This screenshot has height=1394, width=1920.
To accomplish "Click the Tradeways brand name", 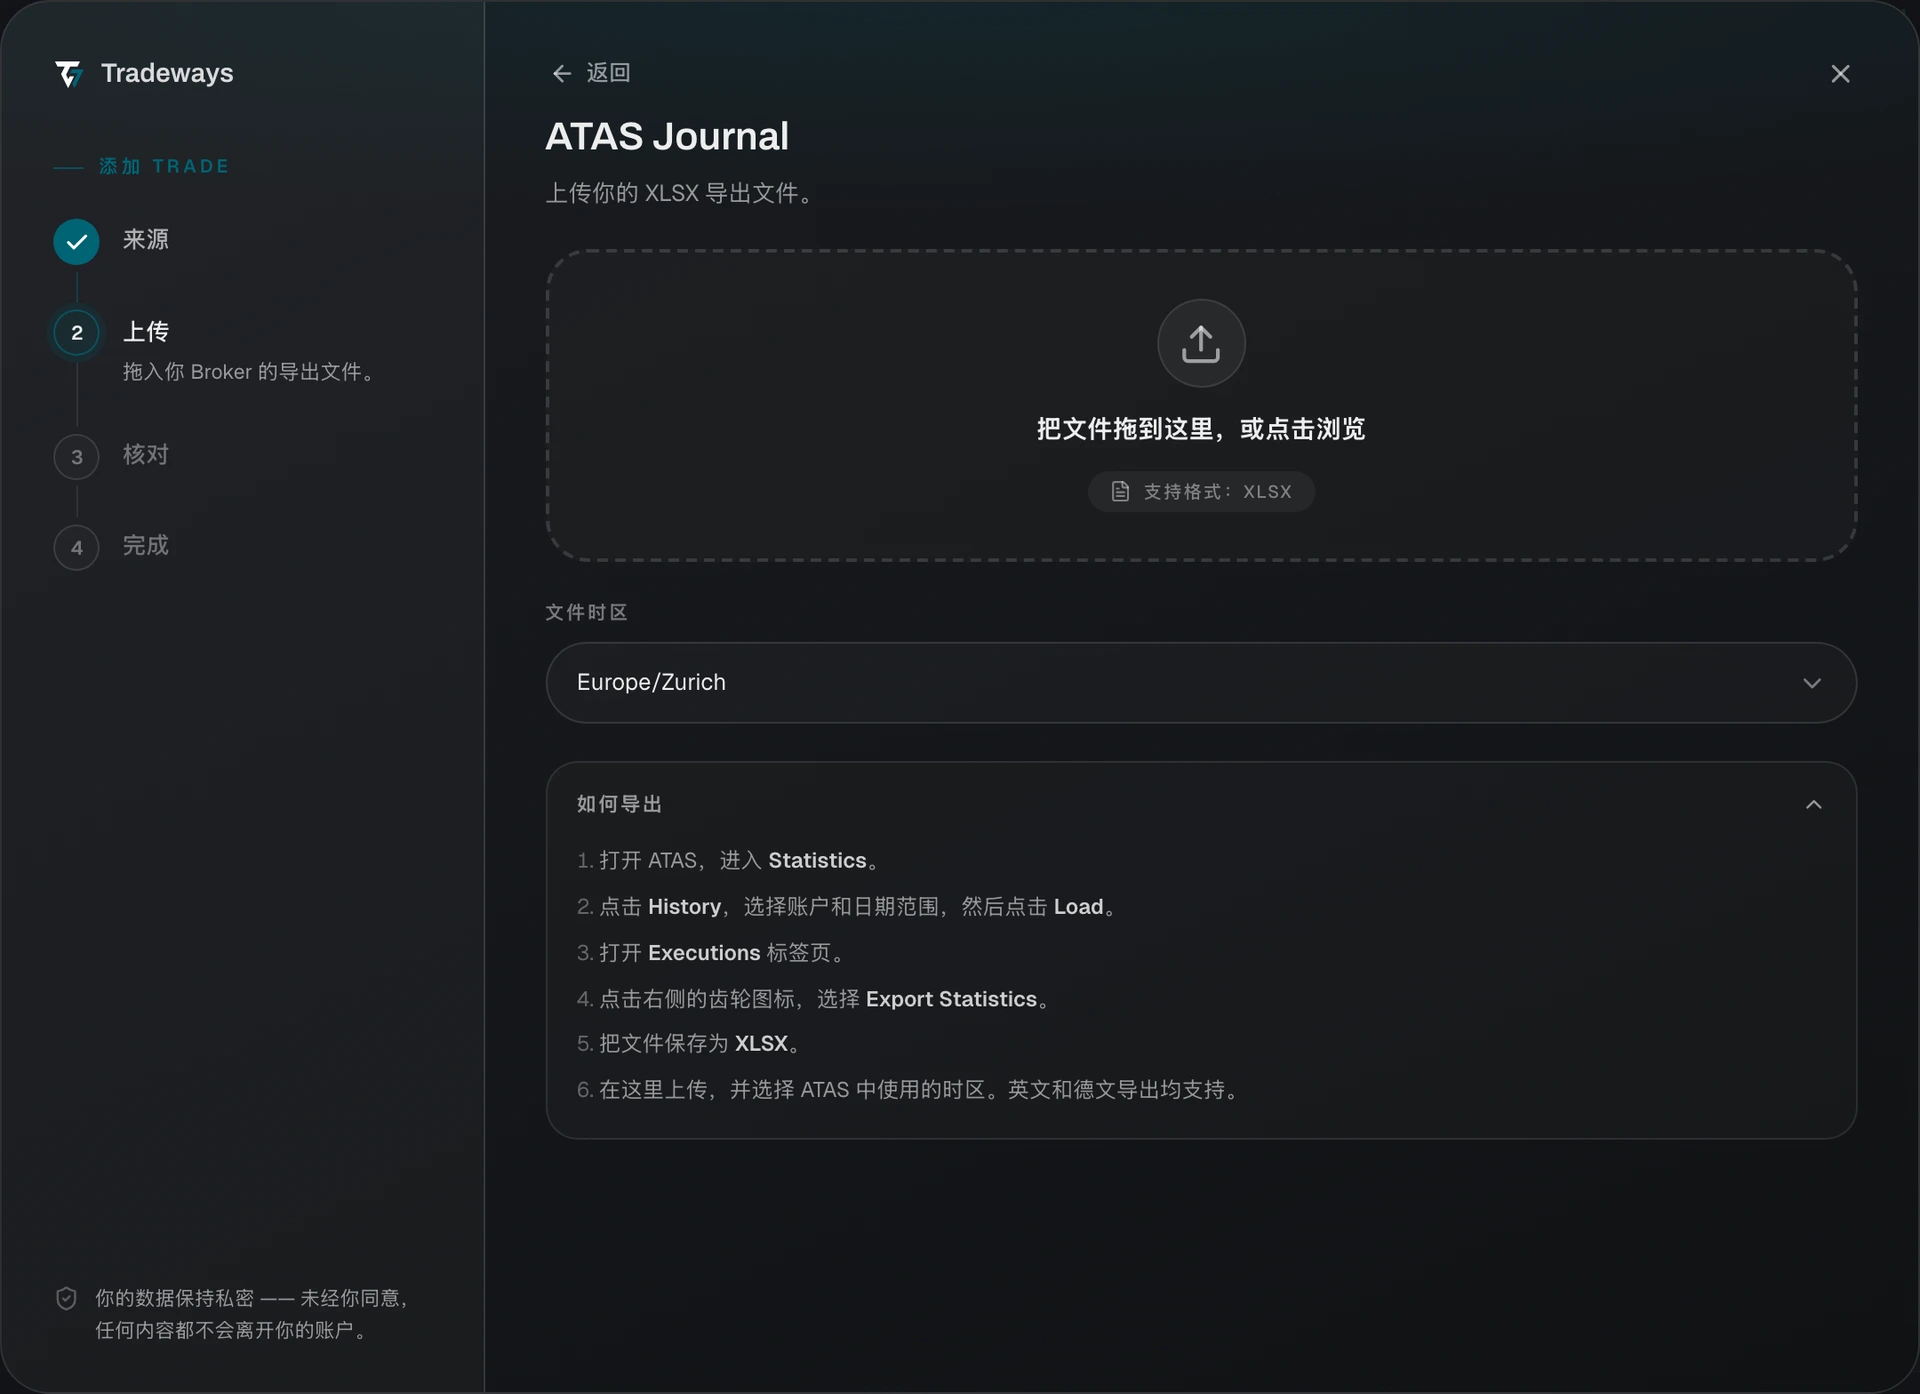I will pyautogui.click(x=167, y=73).
